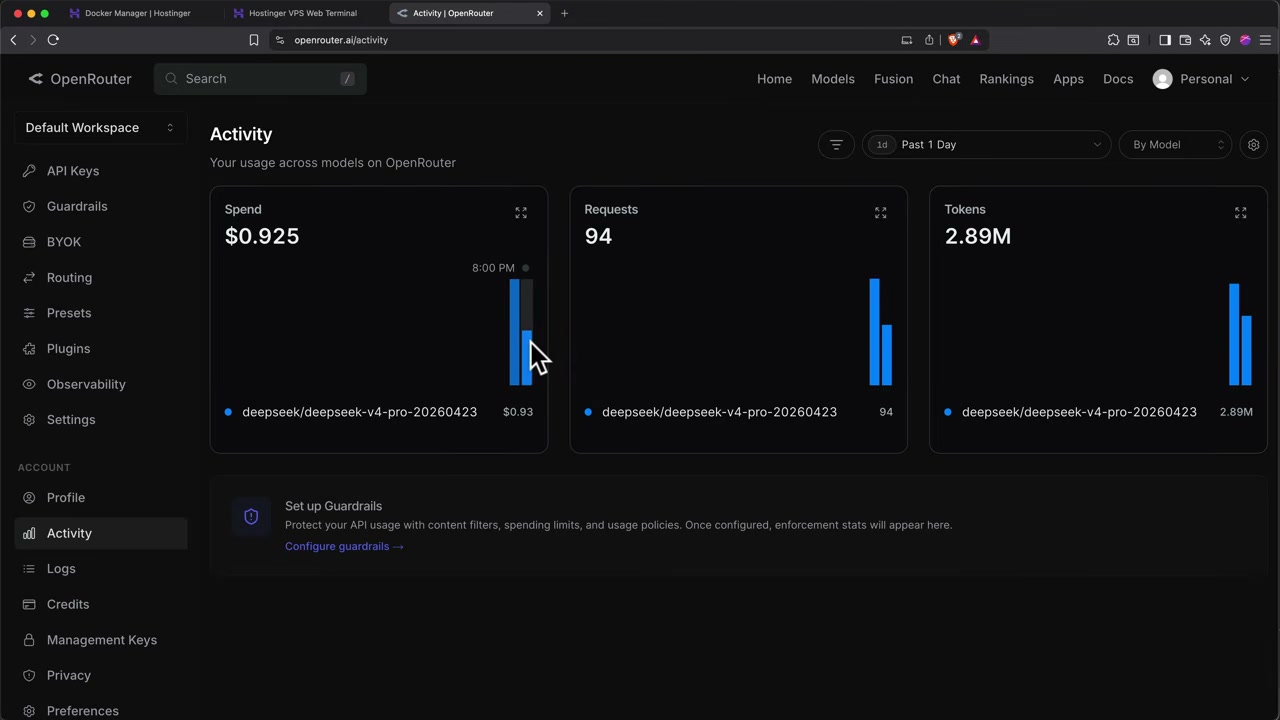Screen dimensions: 1280x720
Task: Click the Brave Shields icon
Action: (x=954, y=40)
